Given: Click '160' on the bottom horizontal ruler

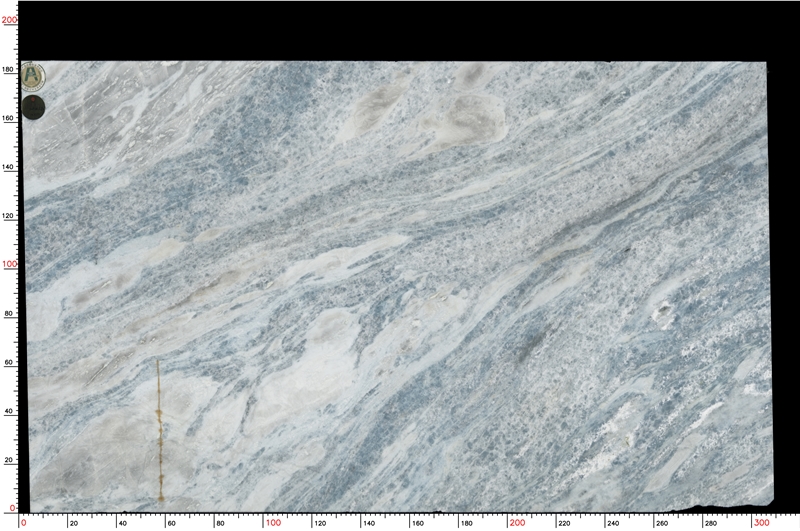Looking at the screenshot, I should coord(417,523).
